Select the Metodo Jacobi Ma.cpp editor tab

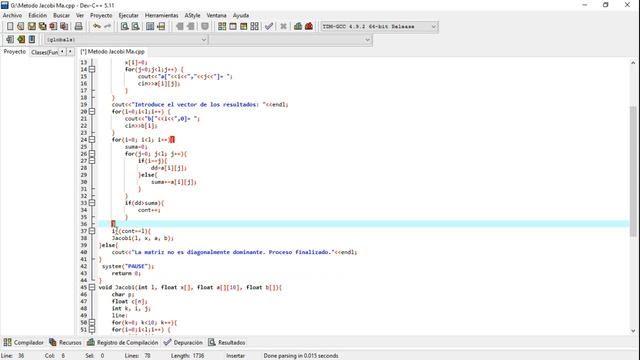113,52
